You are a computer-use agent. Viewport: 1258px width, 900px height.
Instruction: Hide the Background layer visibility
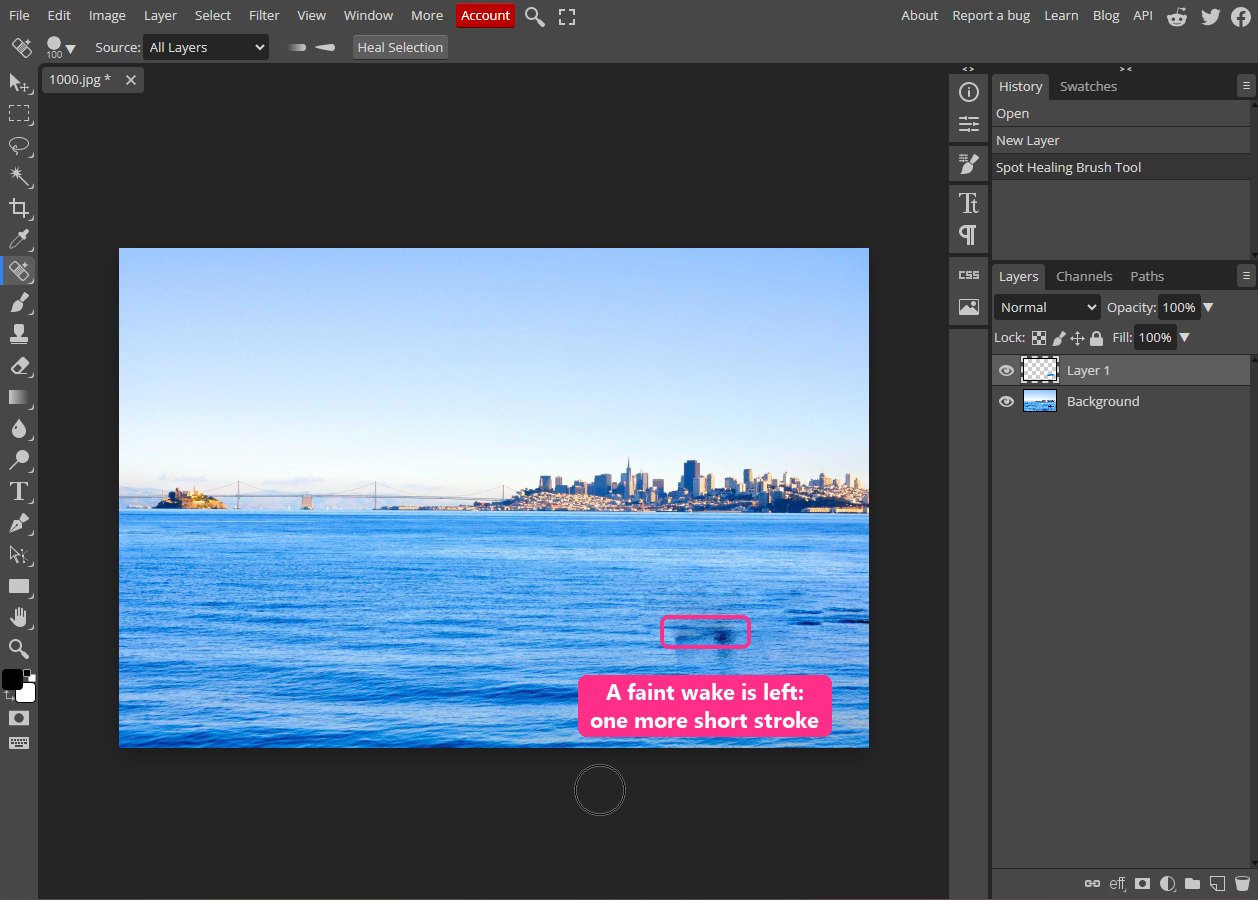coord(1006,402)
